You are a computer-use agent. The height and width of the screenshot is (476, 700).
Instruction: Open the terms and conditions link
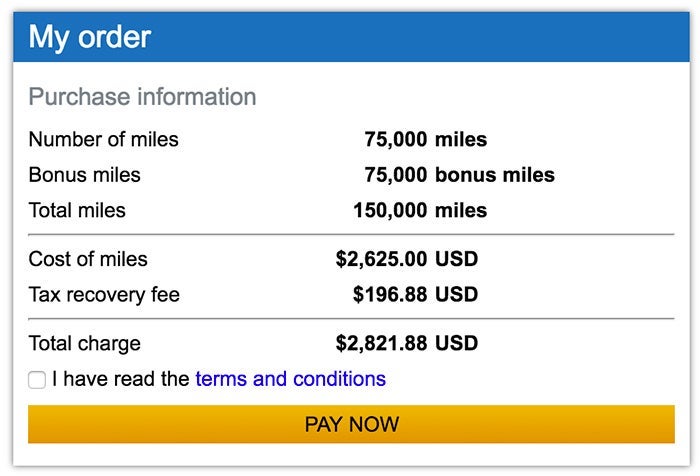[x=290, y=379]
